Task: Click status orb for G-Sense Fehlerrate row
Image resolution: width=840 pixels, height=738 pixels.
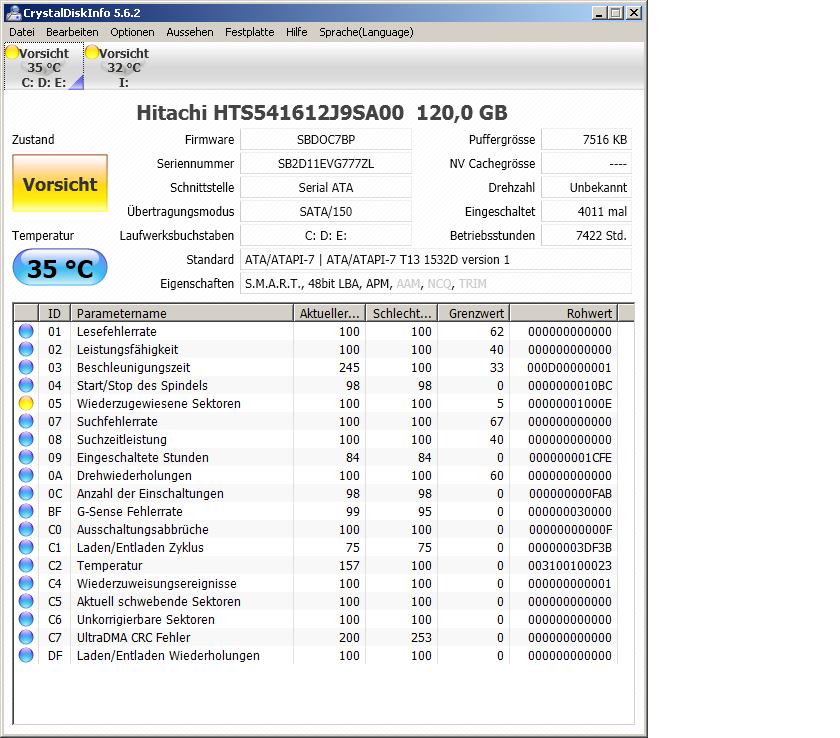Action: coord(26,511)
